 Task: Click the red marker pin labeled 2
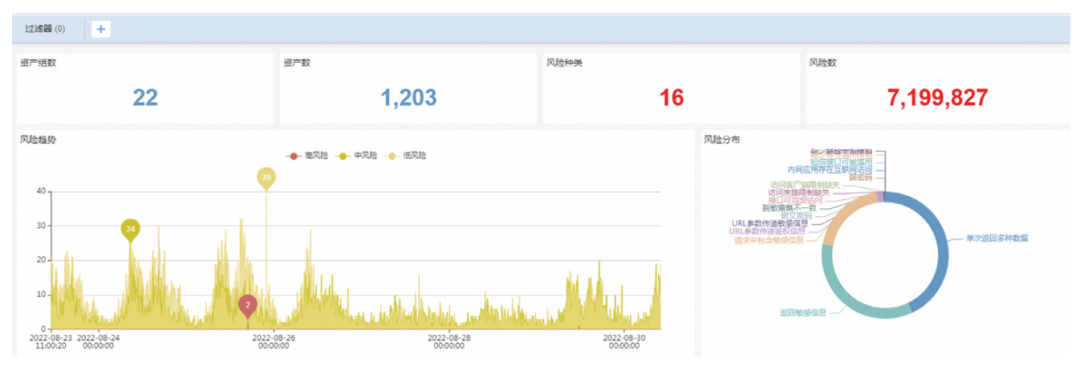tap(248, 305)
